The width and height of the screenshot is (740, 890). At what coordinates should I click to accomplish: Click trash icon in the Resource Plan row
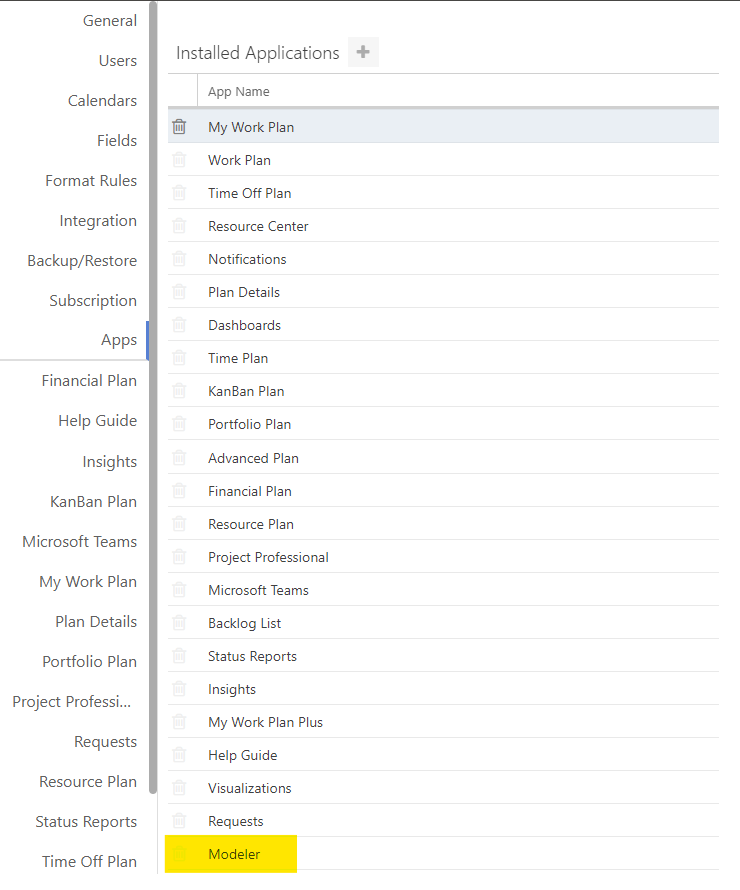[x=179, y=523]
